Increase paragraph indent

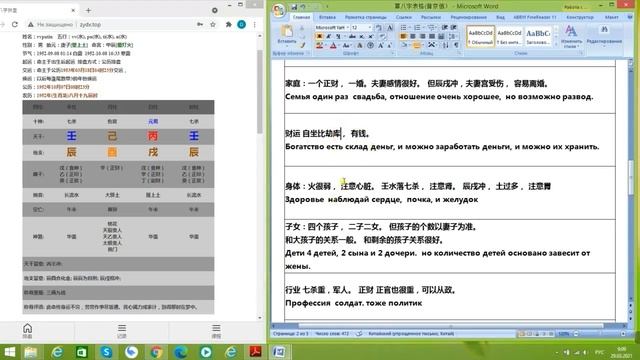coord(453,27)
